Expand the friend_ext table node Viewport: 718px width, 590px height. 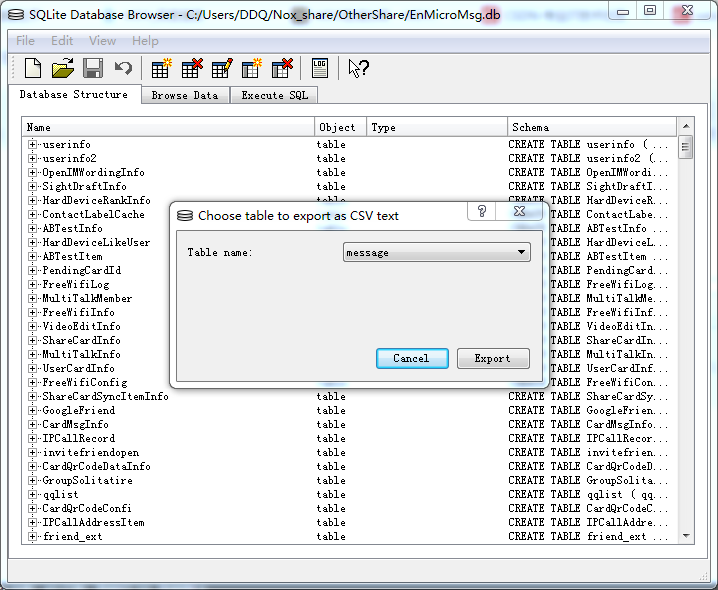[x=32, y=536]
